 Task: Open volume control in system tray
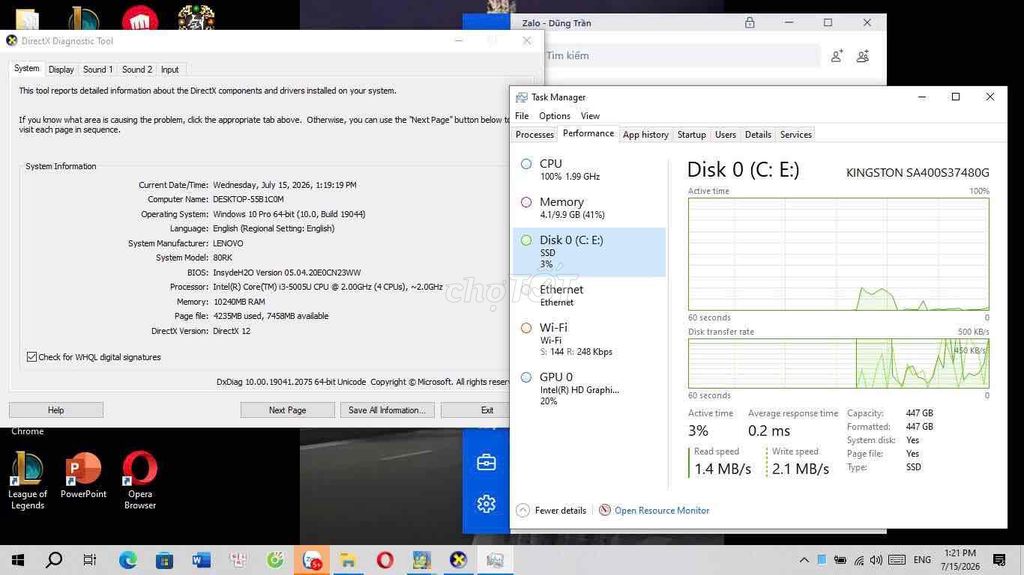(x=876, y=560)
